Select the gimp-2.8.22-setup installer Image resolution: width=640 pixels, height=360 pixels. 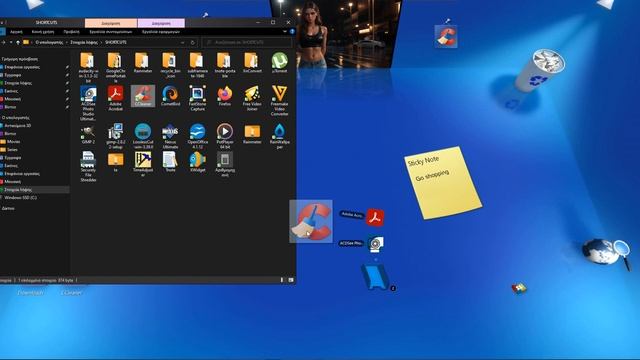[x=116, y=136]
